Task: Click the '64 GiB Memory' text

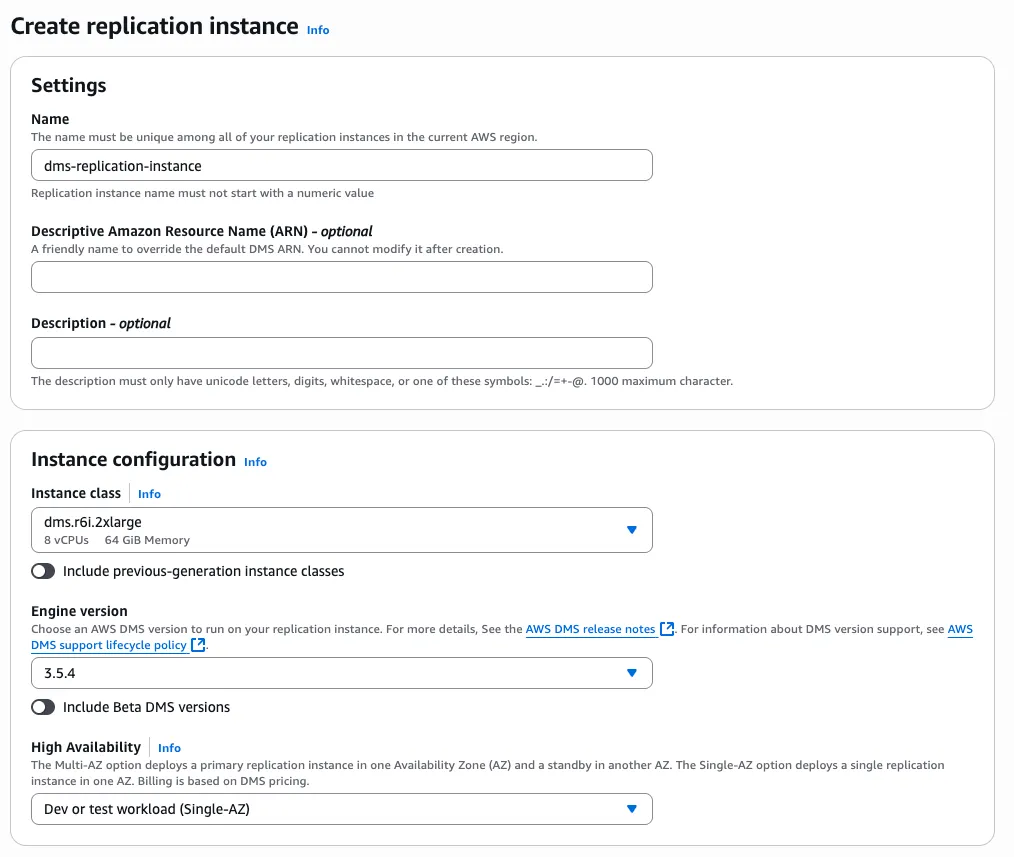Action: click(x=147, y=540)
